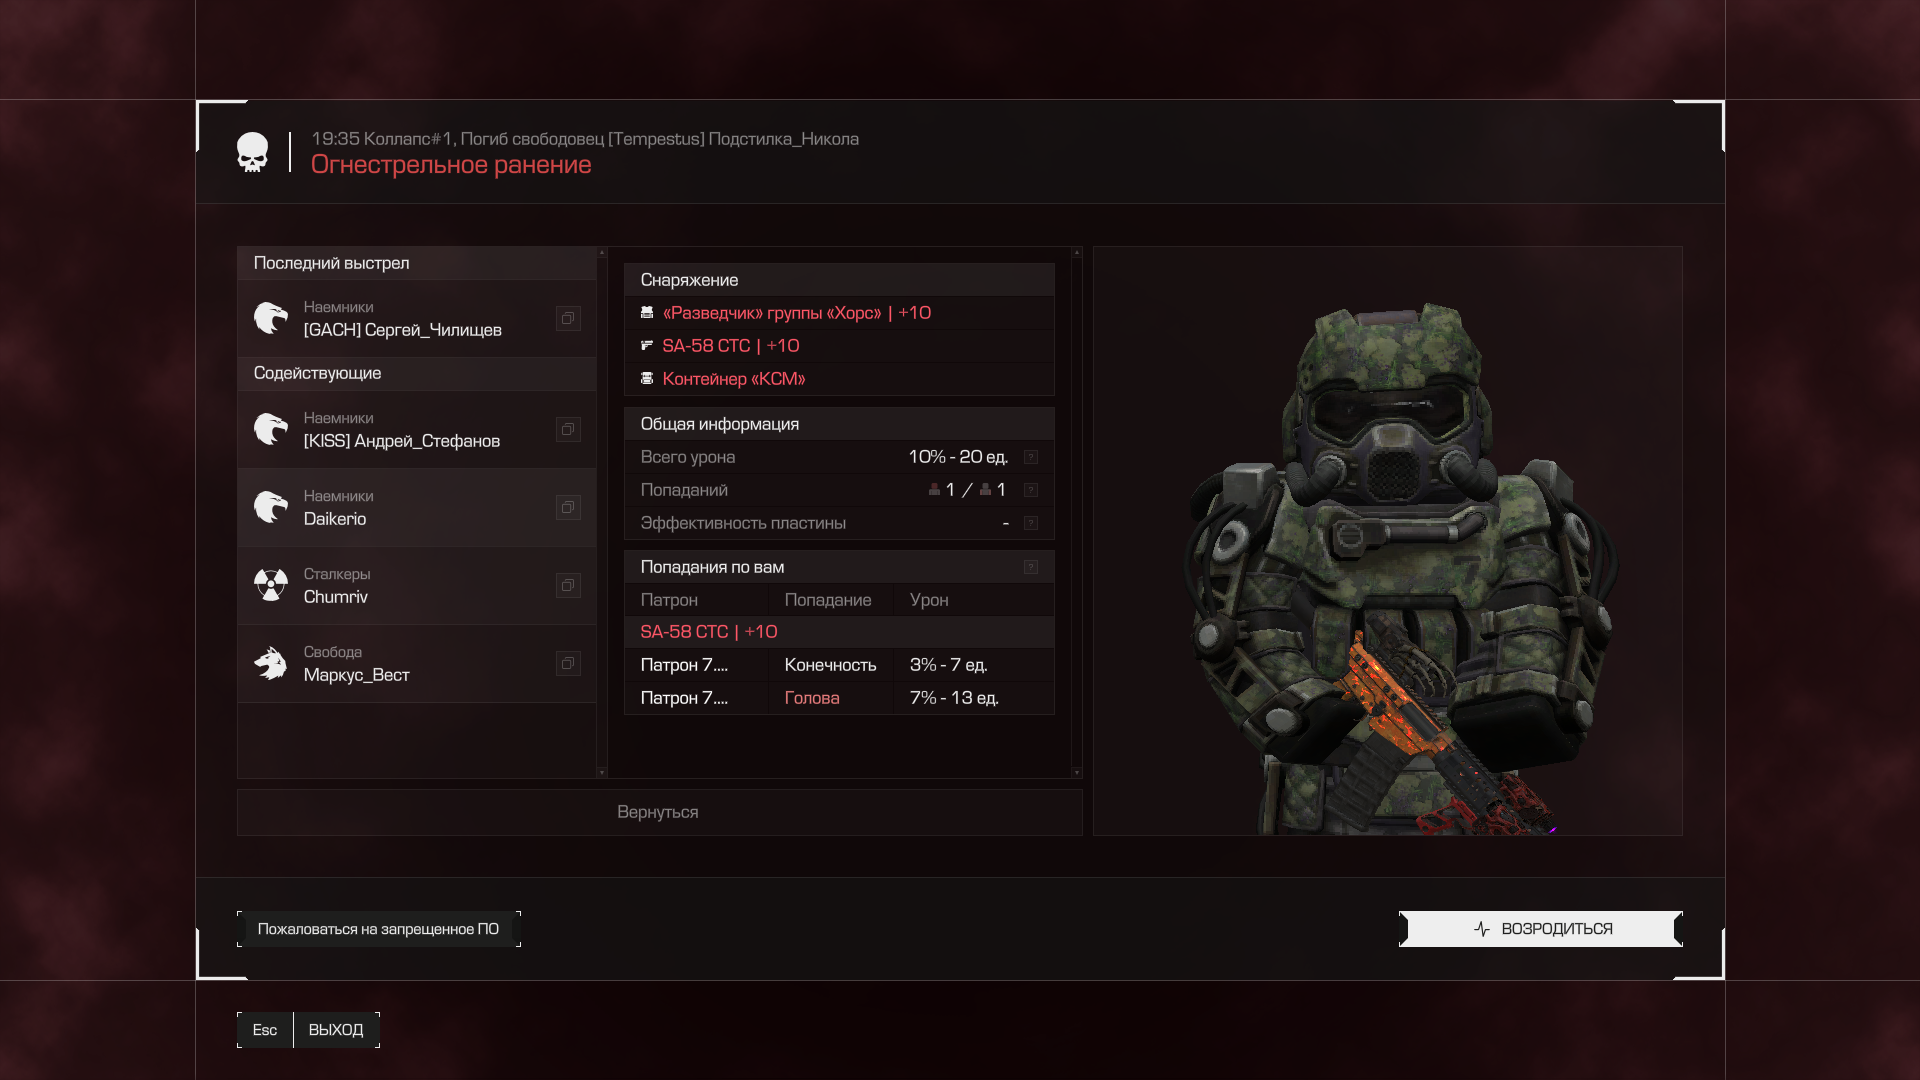
Task: Click Пожаловаться на запрещенное ПО button
Action: (x=379, y=929)
